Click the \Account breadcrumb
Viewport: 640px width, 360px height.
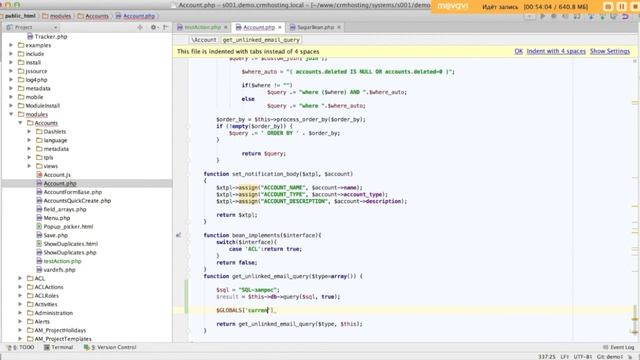tap(204, 40)
